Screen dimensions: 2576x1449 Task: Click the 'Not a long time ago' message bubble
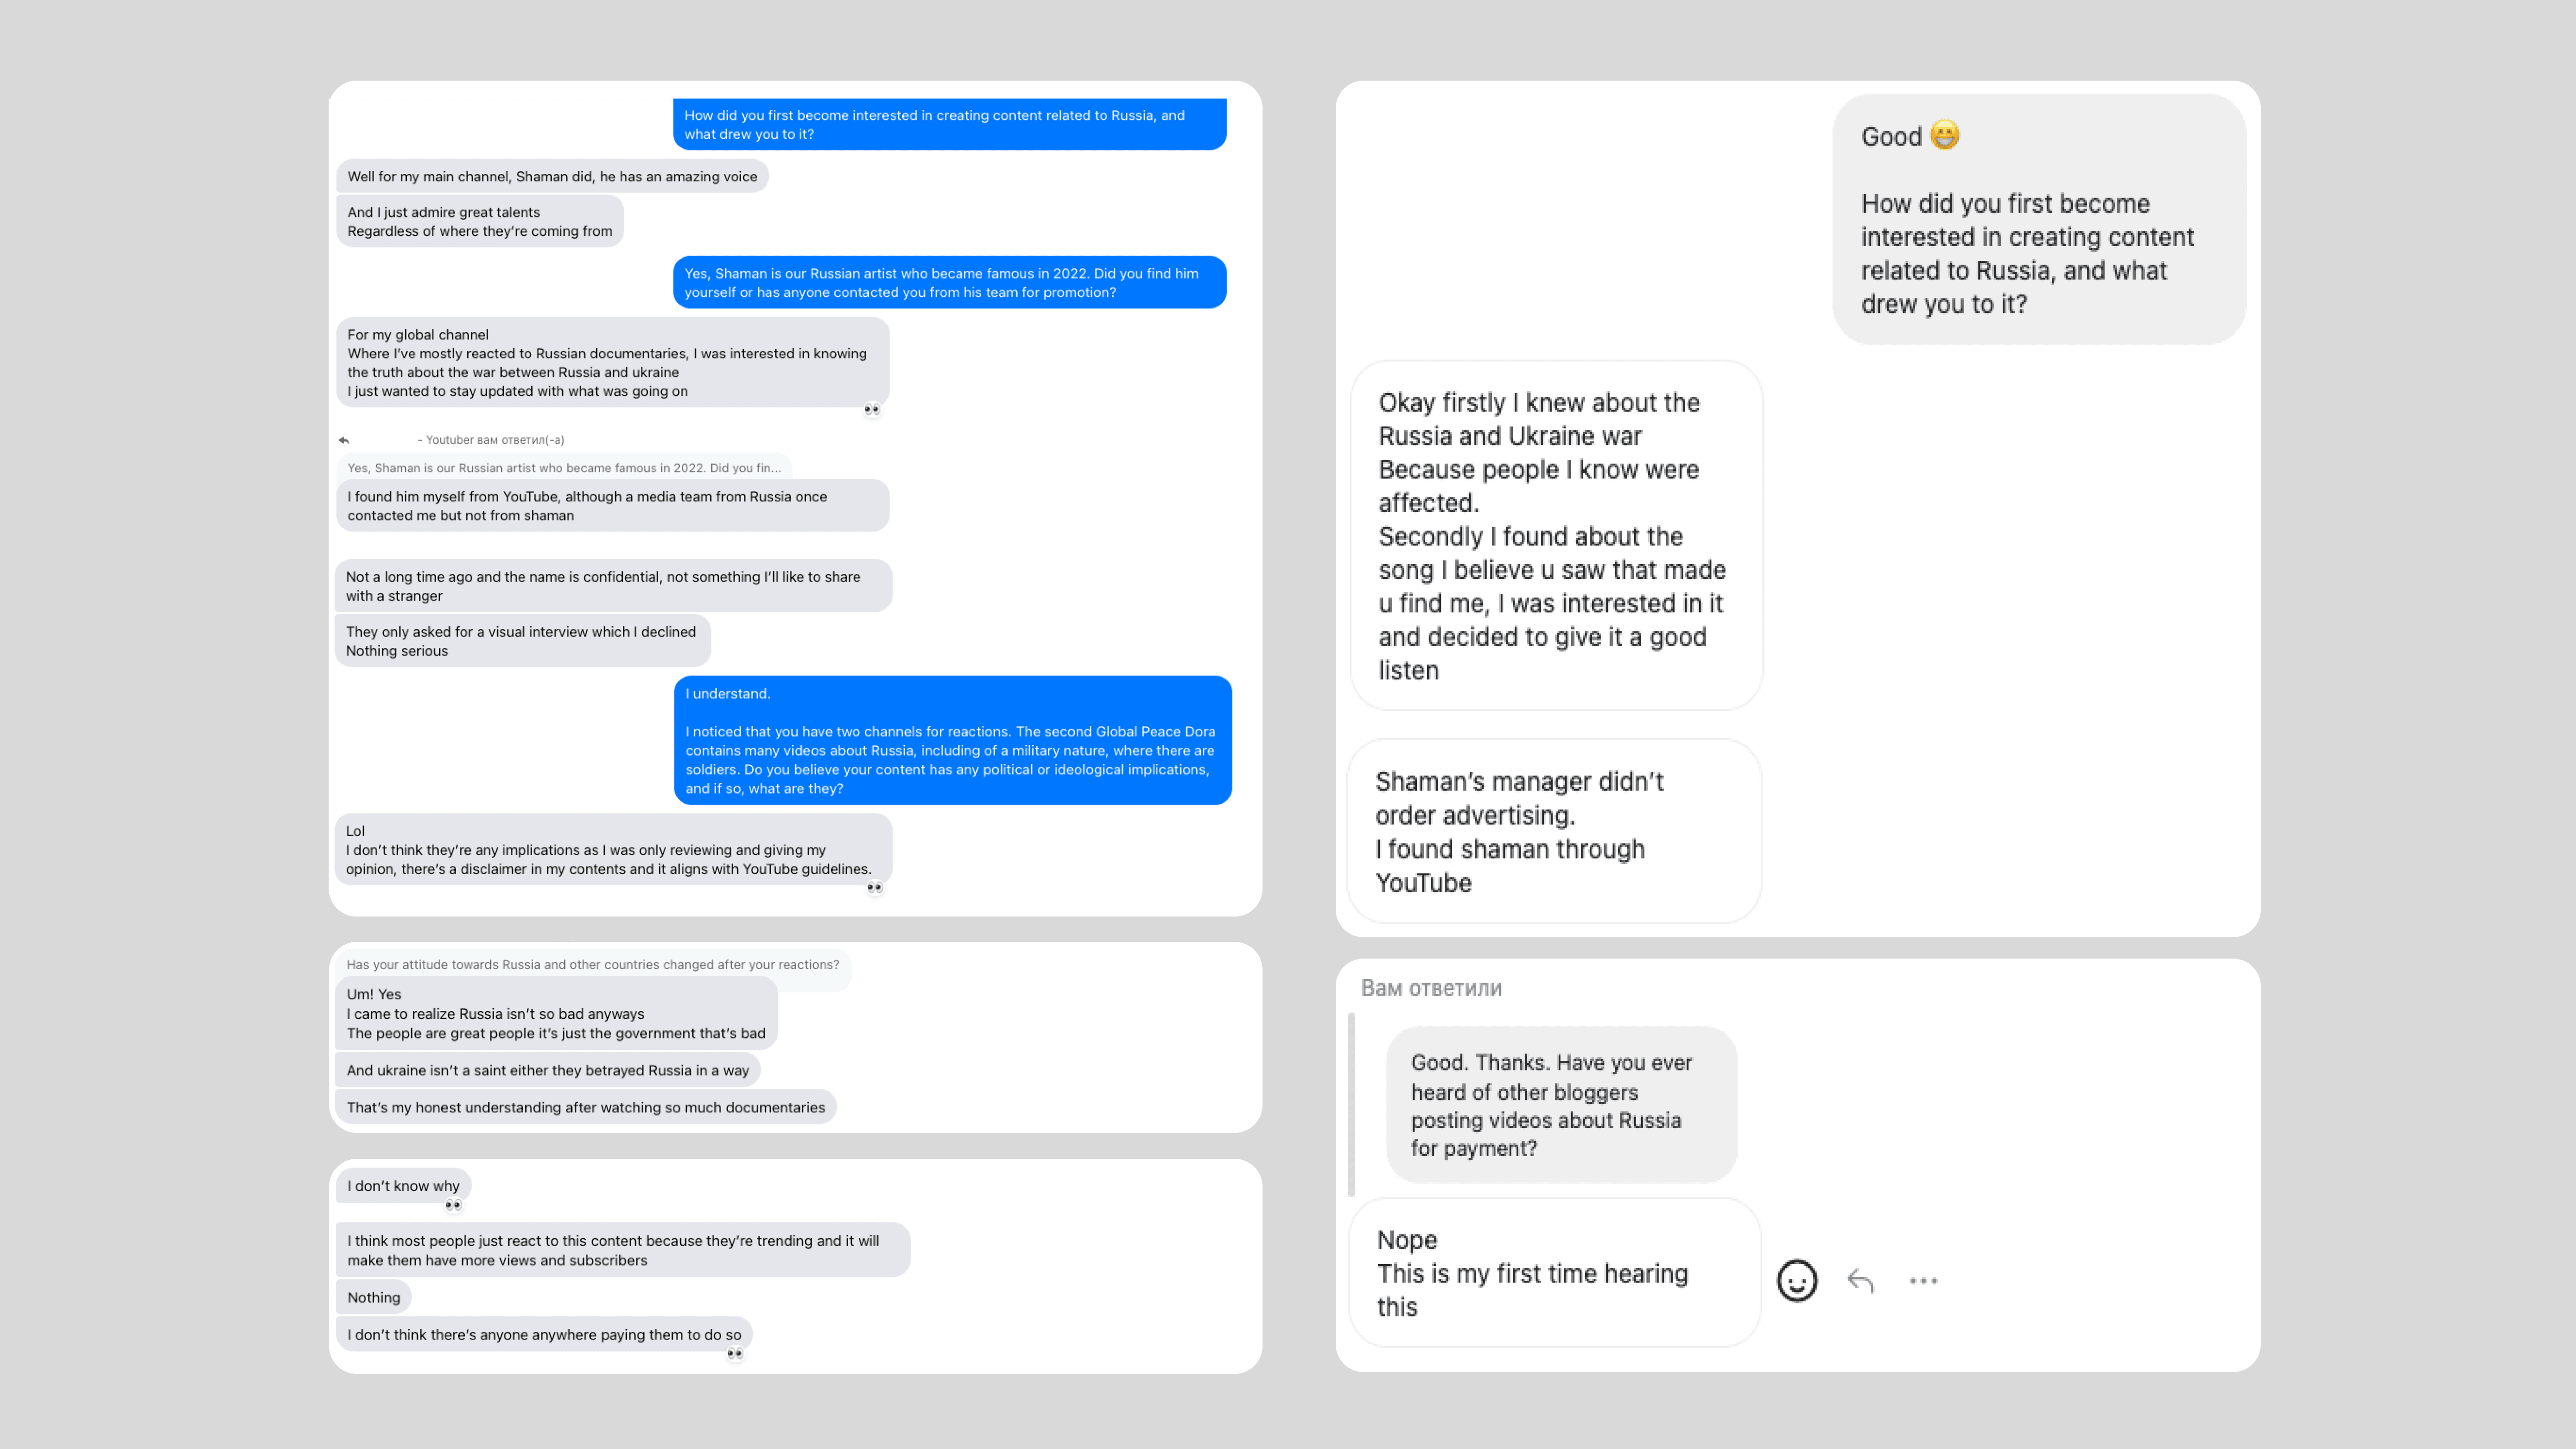pyautogui.click(x=612, y=586)
